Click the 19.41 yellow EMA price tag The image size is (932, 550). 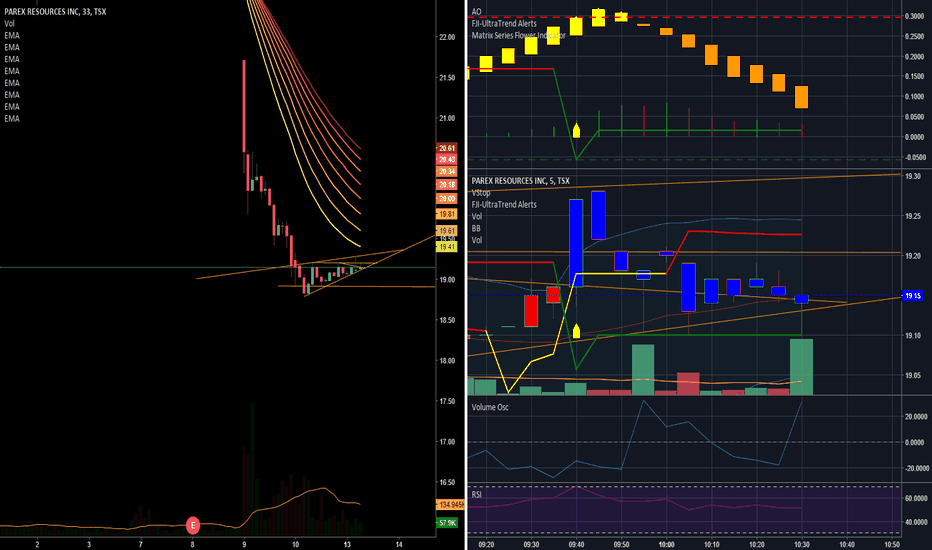447,247
